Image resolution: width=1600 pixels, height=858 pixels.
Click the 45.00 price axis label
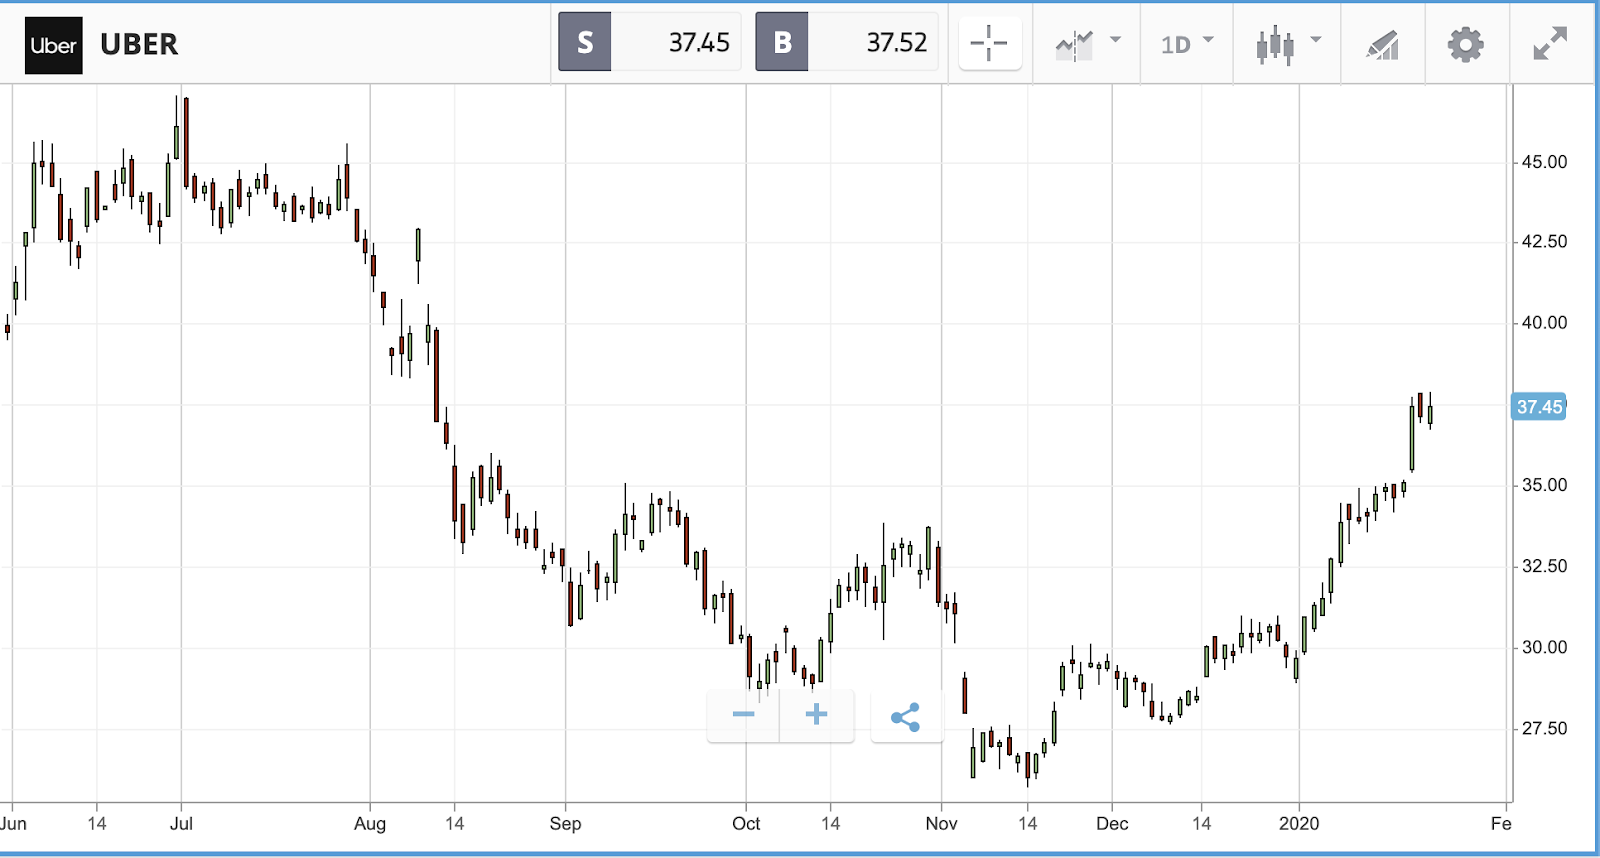pyautogui.click(x=1544, y=162)
